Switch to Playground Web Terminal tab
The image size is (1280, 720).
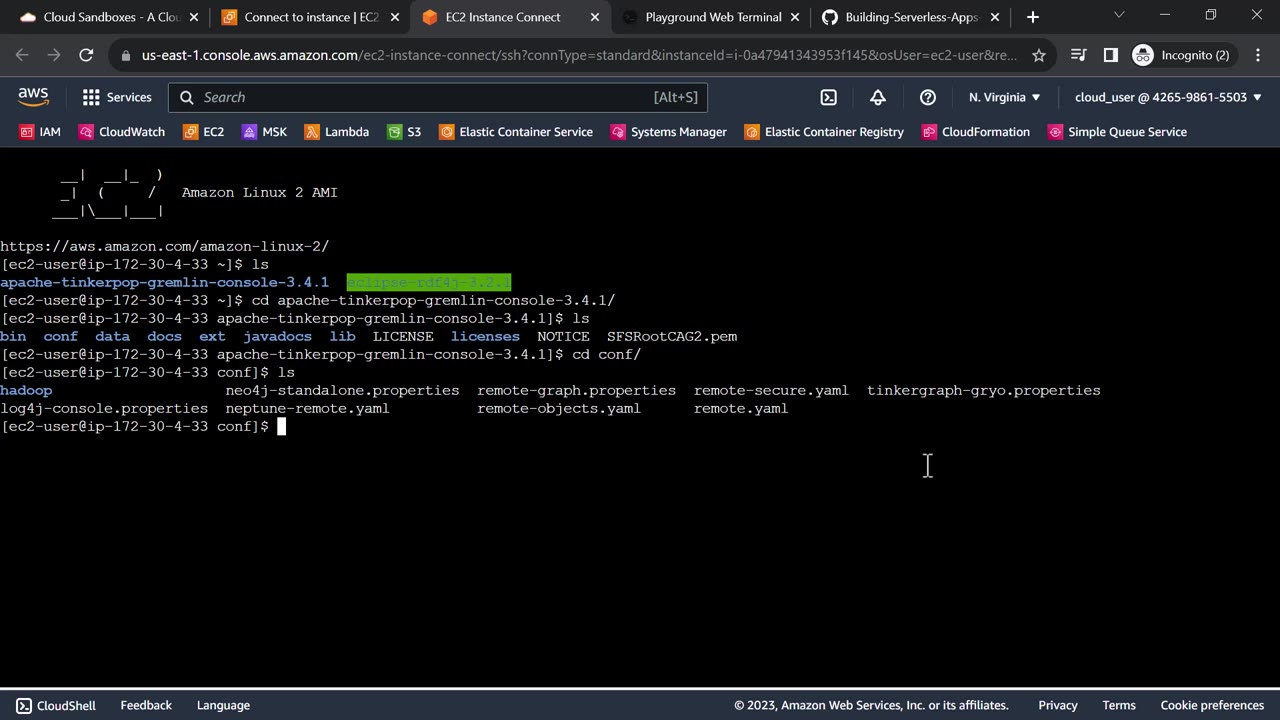coord(712,17)
